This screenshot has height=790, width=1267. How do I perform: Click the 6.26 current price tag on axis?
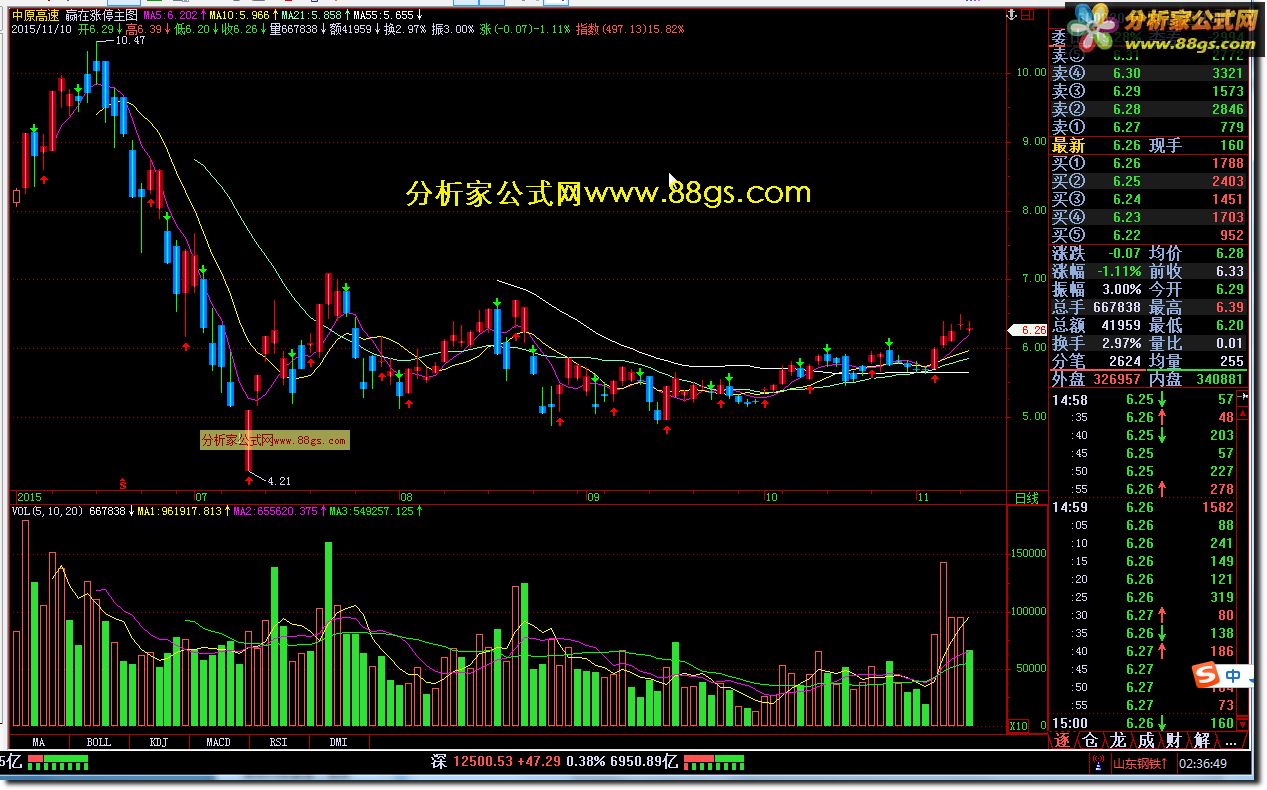1027,329
